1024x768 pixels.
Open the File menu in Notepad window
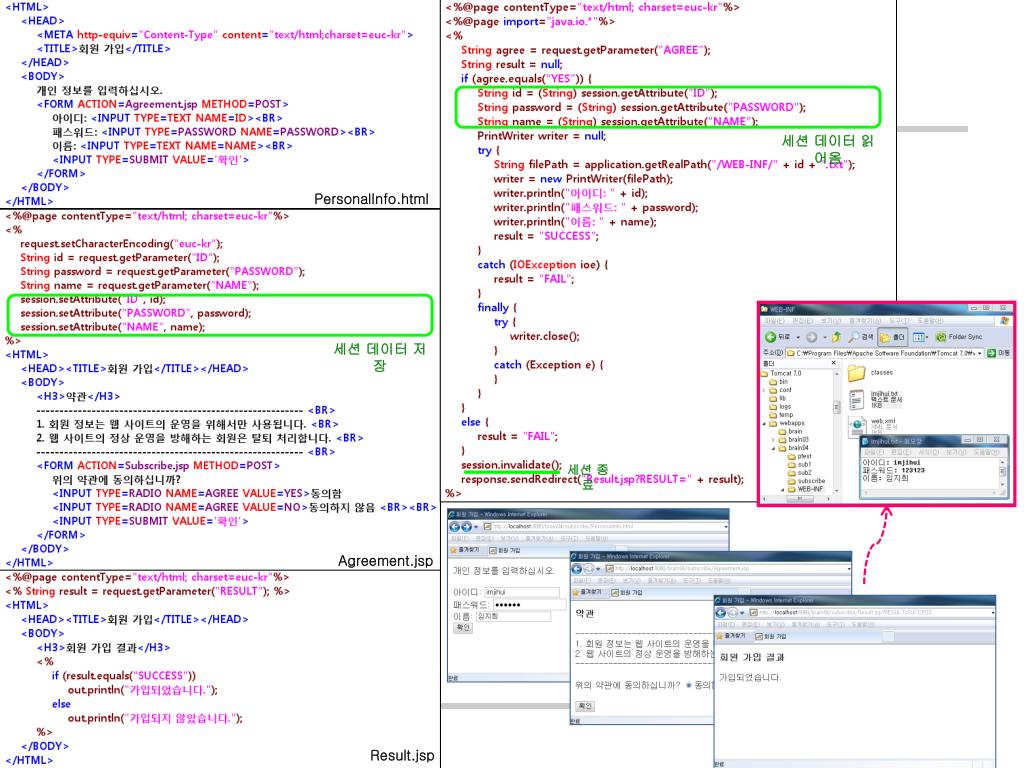click(871, 452)
